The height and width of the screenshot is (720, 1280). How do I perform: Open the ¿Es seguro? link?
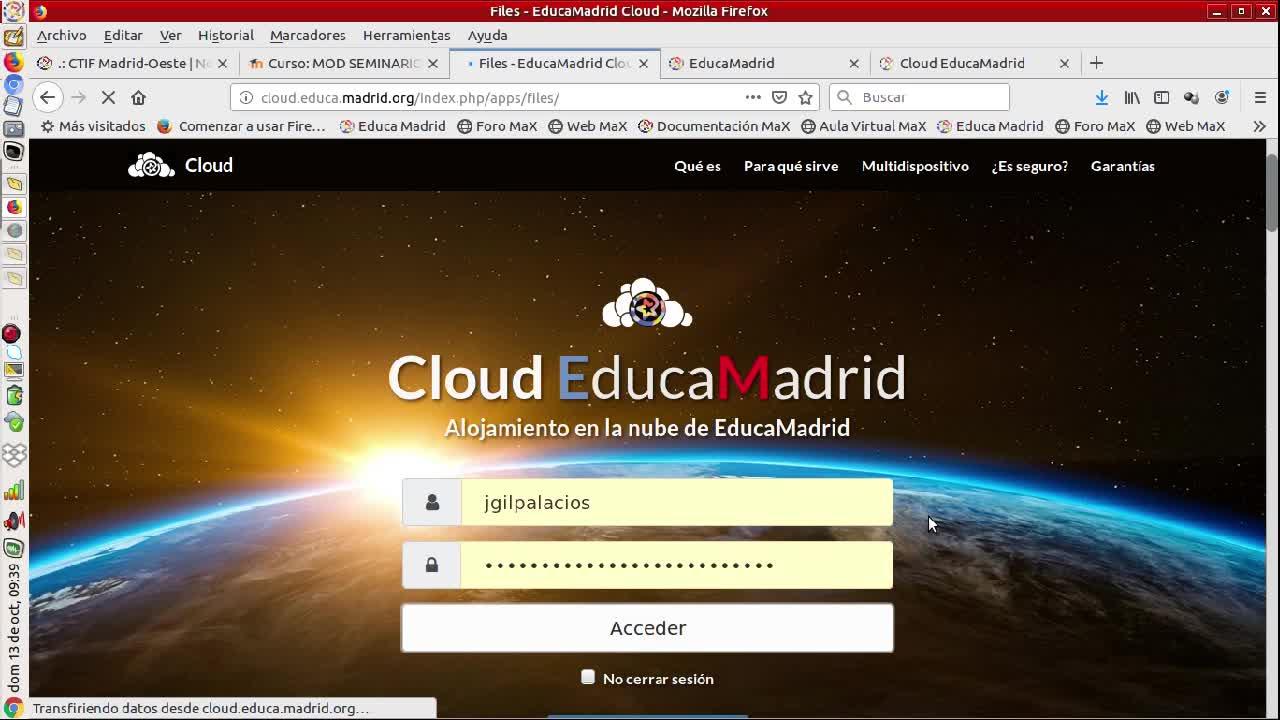[x=1030, y=166]
